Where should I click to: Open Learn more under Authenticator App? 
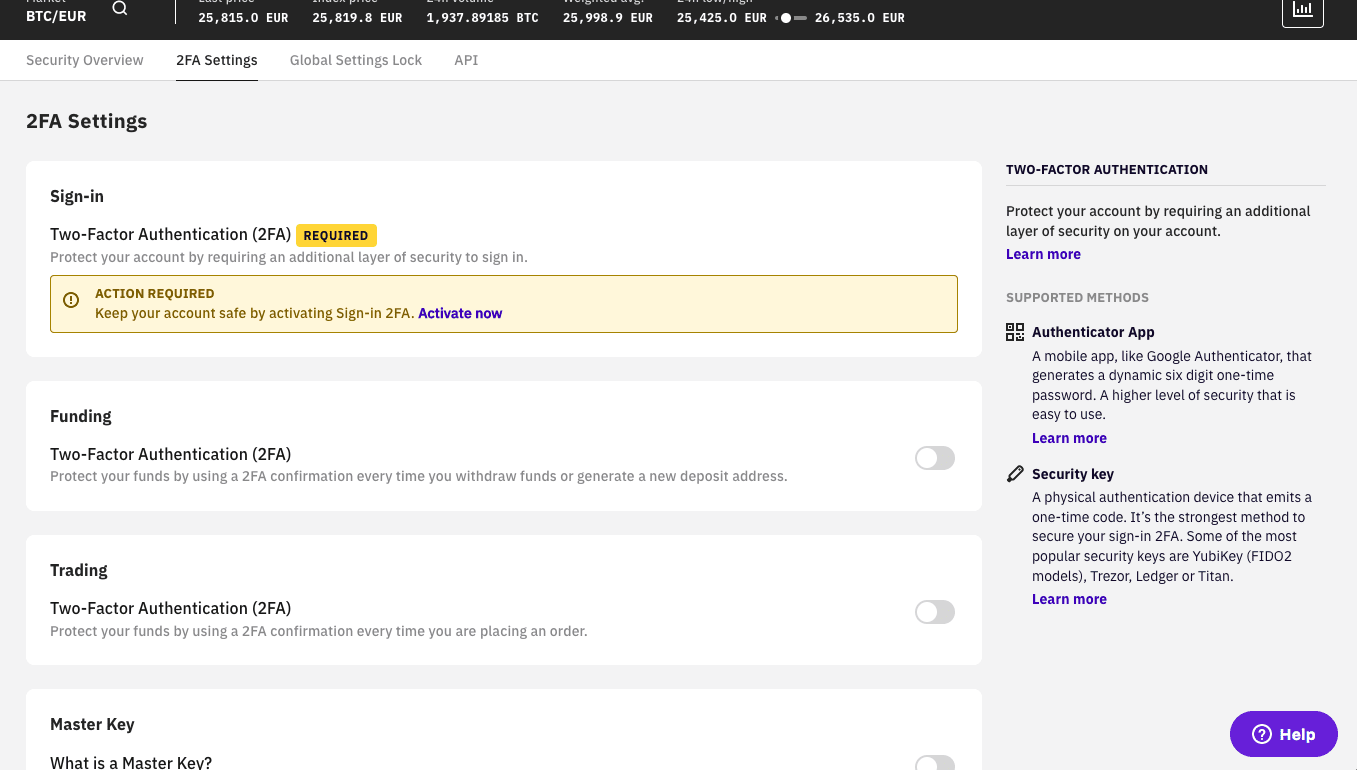pyautogui.click(x=1069, y=438)
